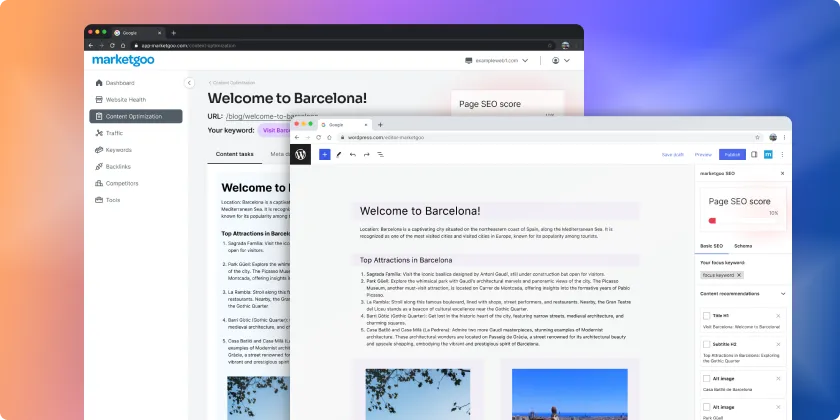The height and width of the screenshot is (420, 840).
Task: Check the Title H1 recommendation checkbox
Action: click(706, 315)
